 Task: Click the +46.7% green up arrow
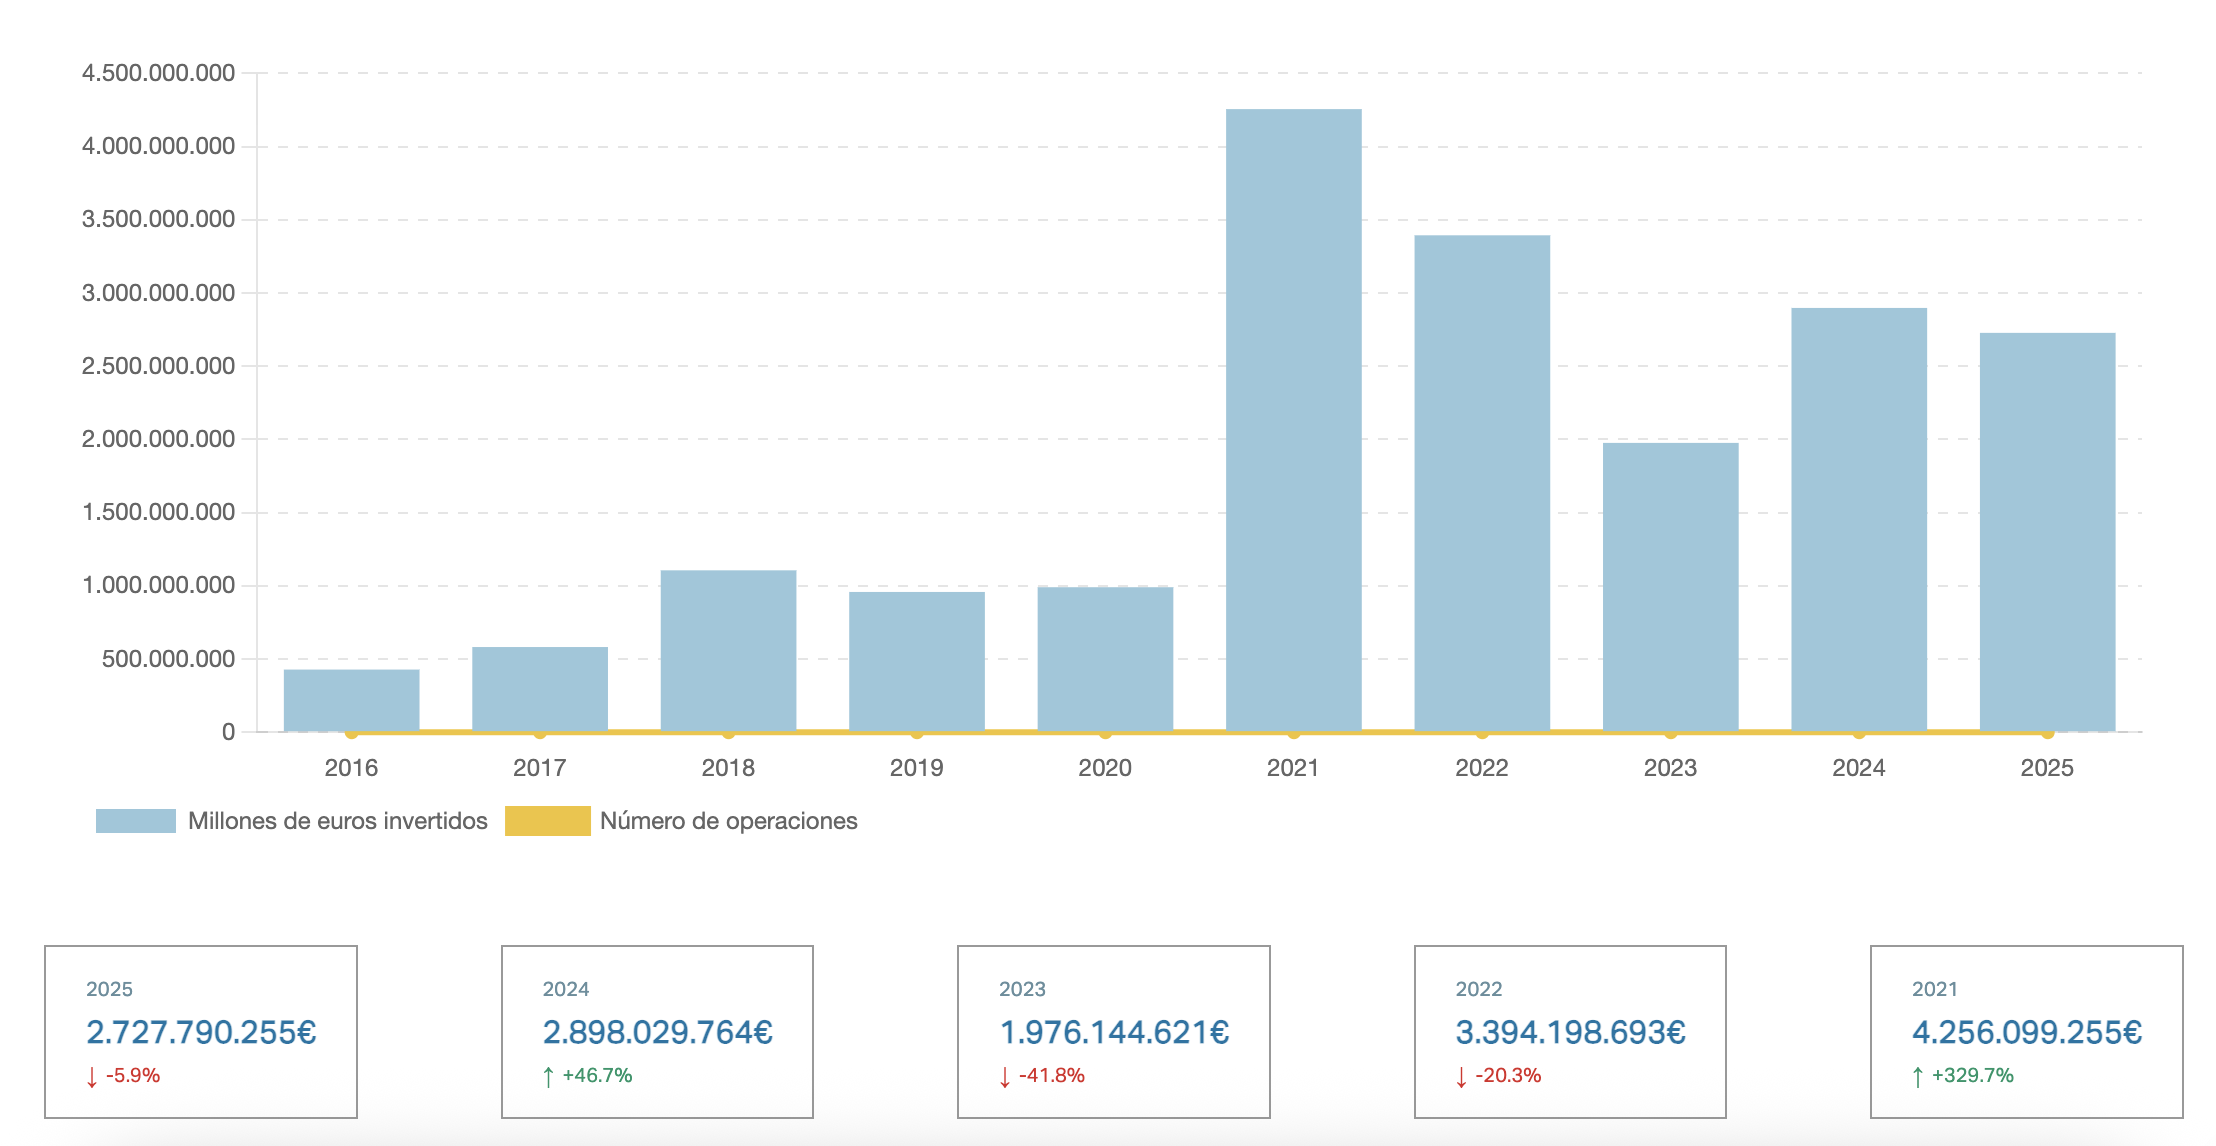pos(548,1076)
